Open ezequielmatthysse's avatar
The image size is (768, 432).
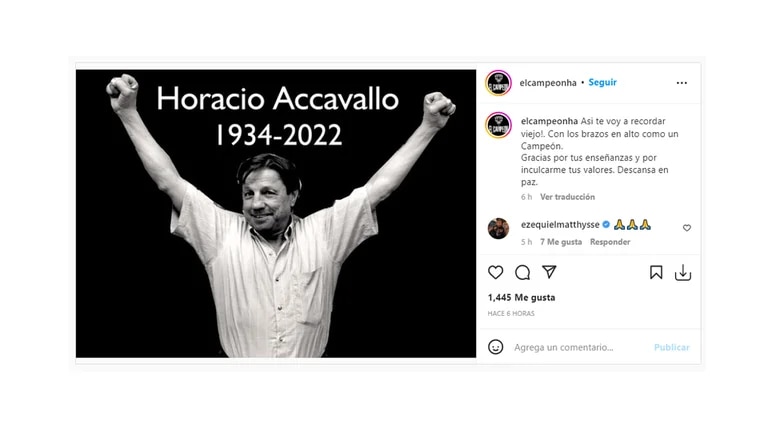coord(498,228)
